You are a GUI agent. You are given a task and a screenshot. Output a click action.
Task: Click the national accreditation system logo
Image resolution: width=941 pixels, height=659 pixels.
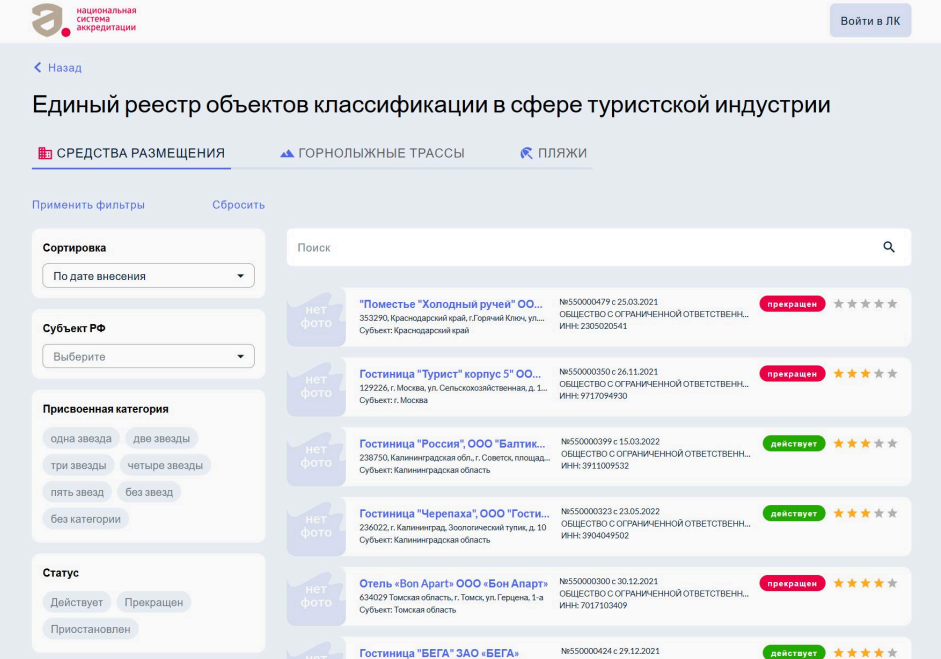(84, 20)
